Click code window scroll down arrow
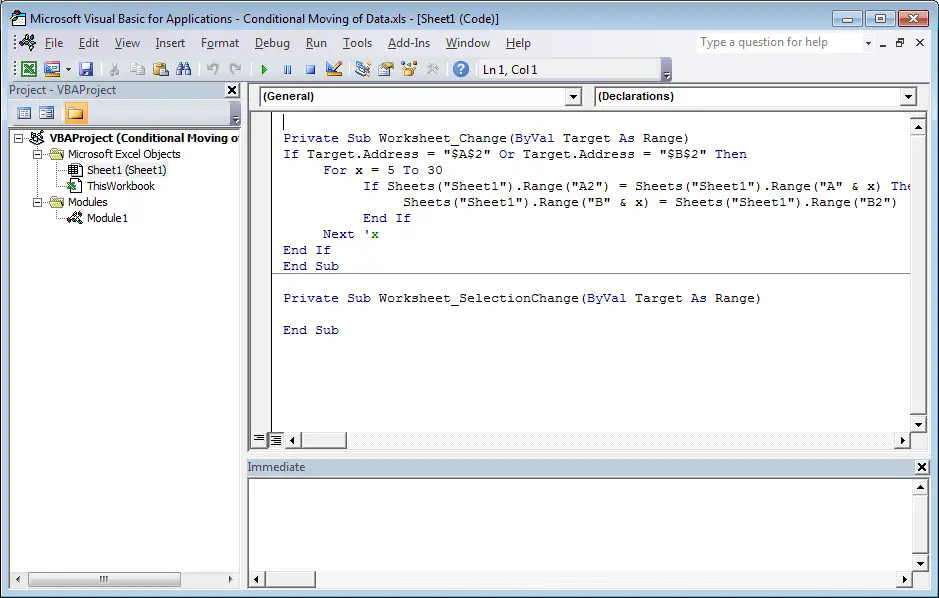 (918, 424)
